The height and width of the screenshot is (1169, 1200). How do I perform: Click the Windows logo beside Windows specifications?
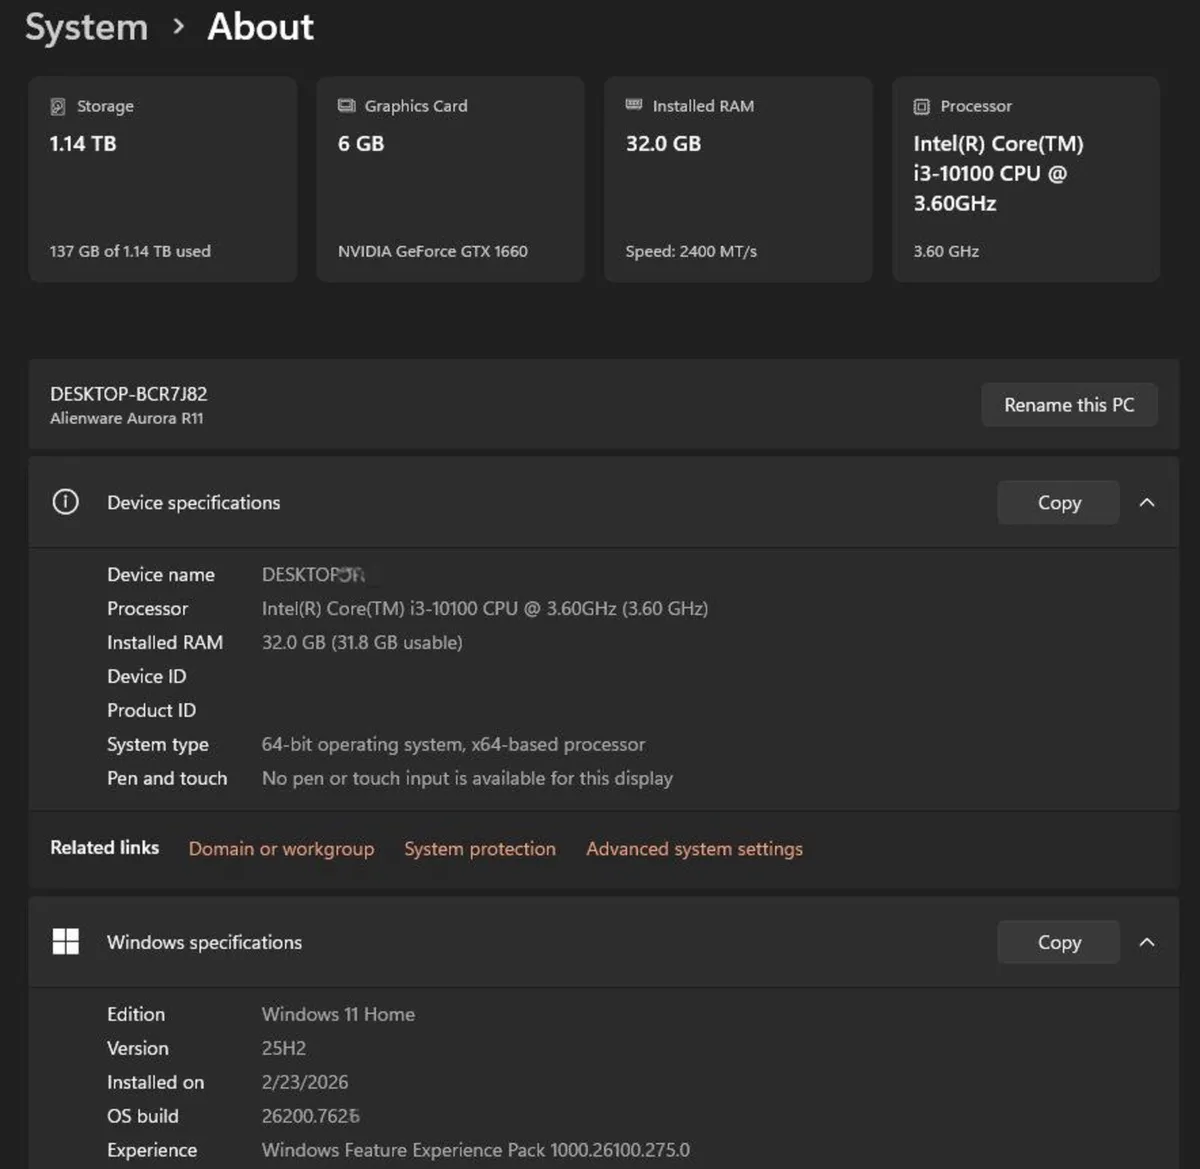point(65,941)
